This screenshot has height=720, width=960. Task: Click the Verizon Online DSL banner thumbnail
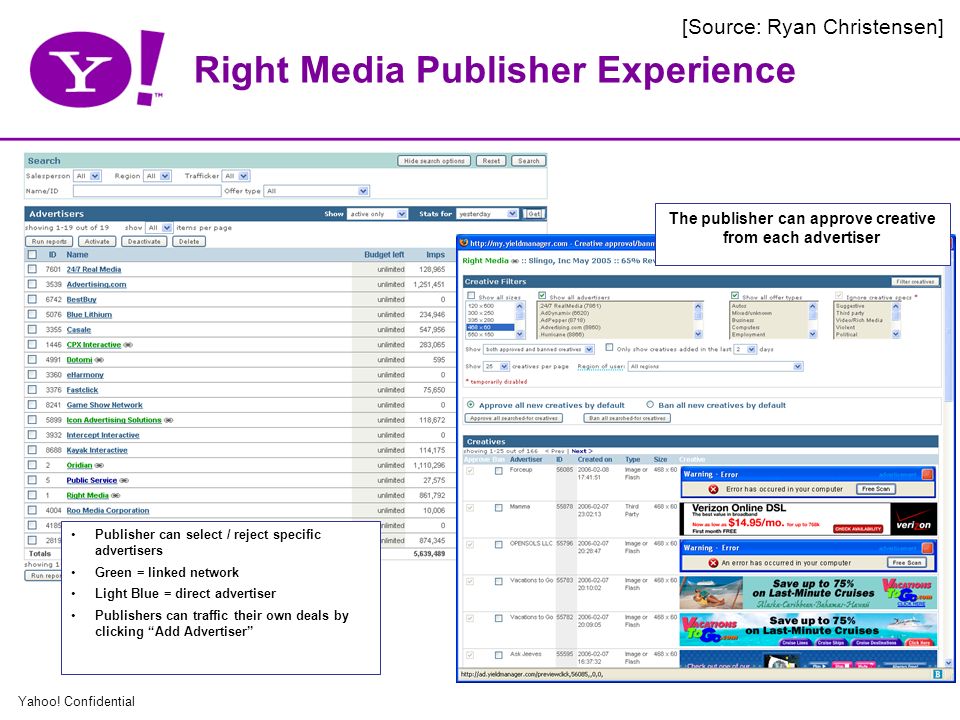808,519
